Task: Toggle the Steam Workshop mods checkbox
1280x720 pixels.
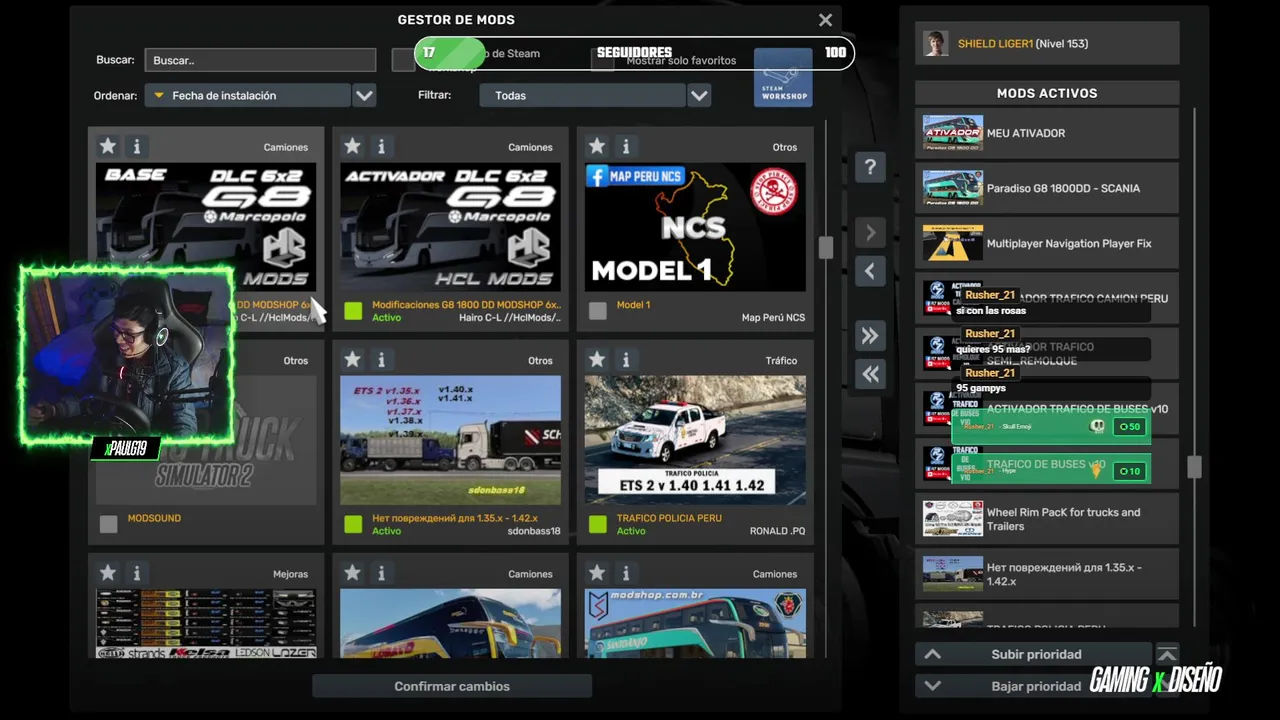Action: coord(403,60)
